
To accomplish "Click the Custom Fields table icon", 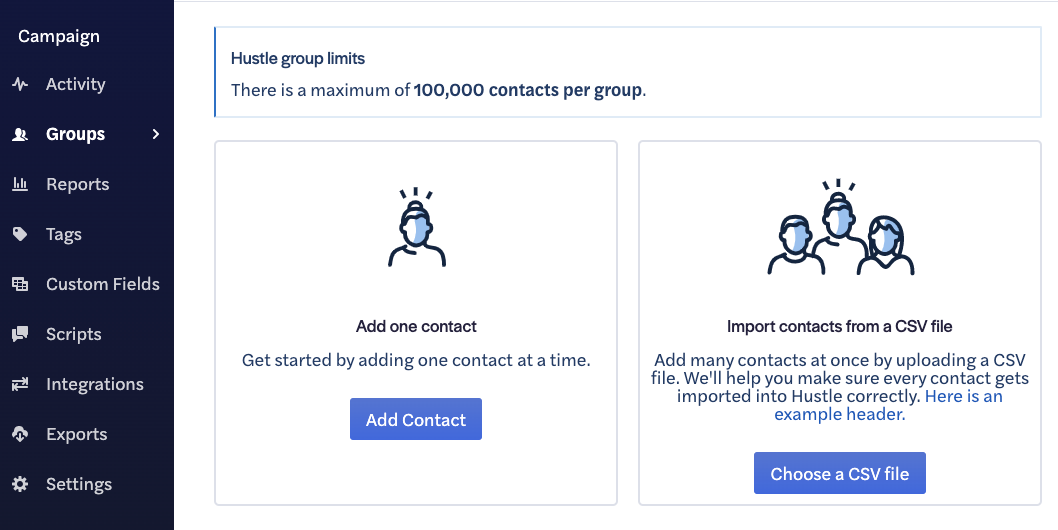I will click(20, 284).
